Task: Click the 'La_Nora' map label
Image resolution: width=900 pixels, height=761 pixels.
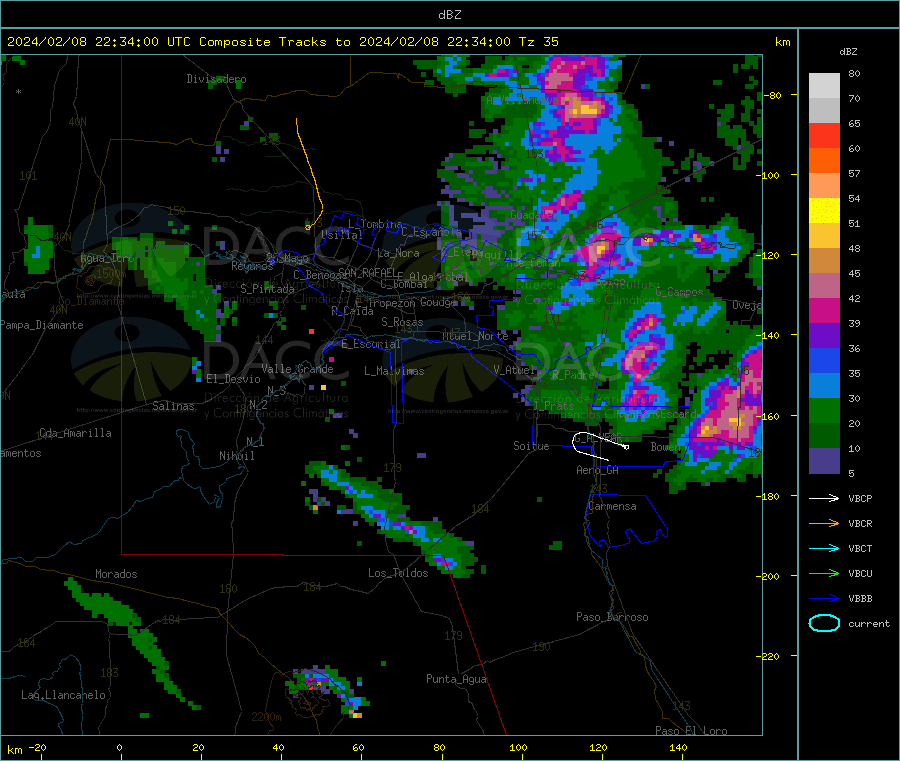Action: tap(398, 253)
